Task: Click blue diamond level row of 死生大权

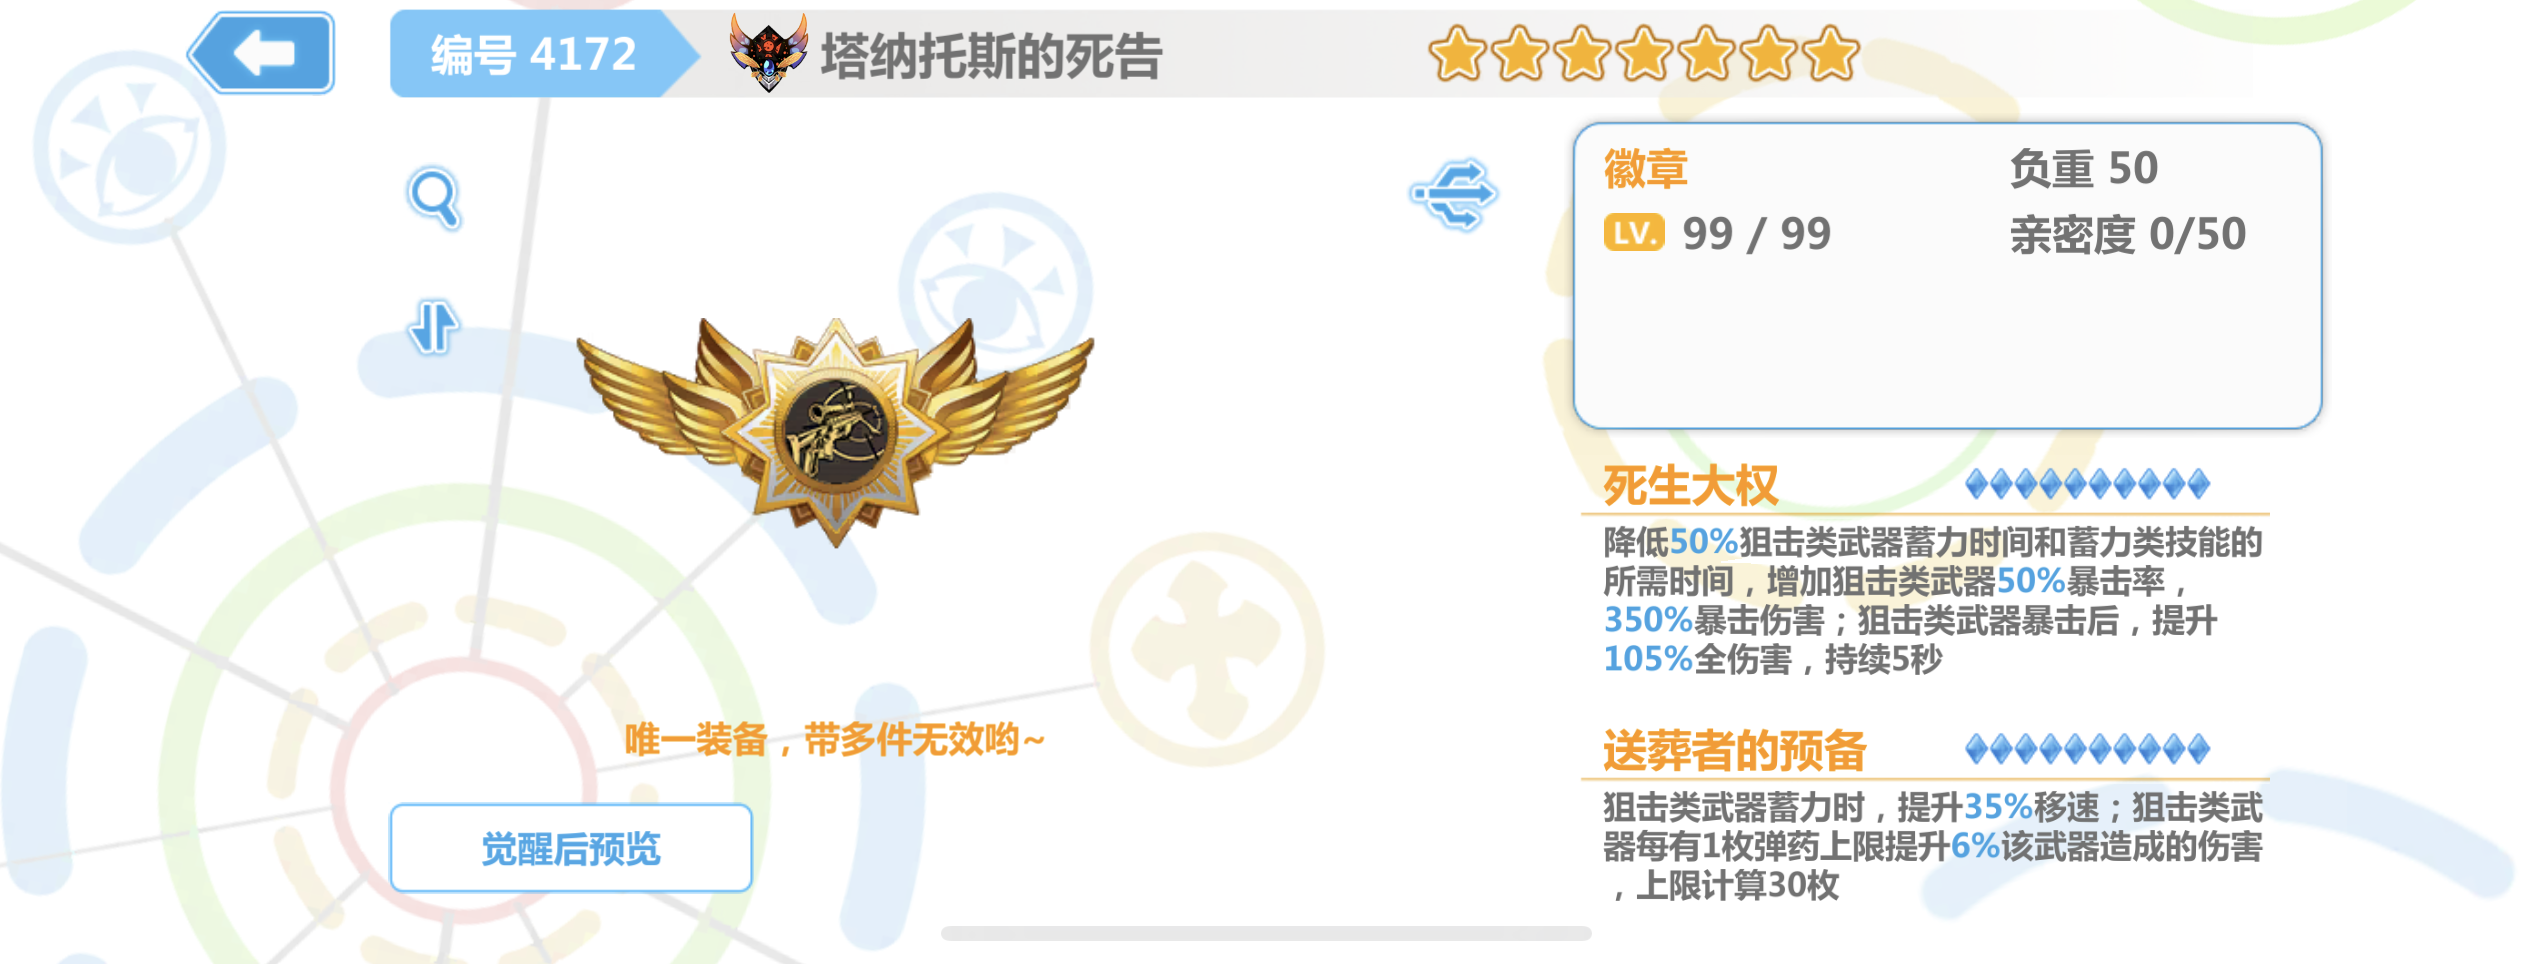Action: (2087, 485)
